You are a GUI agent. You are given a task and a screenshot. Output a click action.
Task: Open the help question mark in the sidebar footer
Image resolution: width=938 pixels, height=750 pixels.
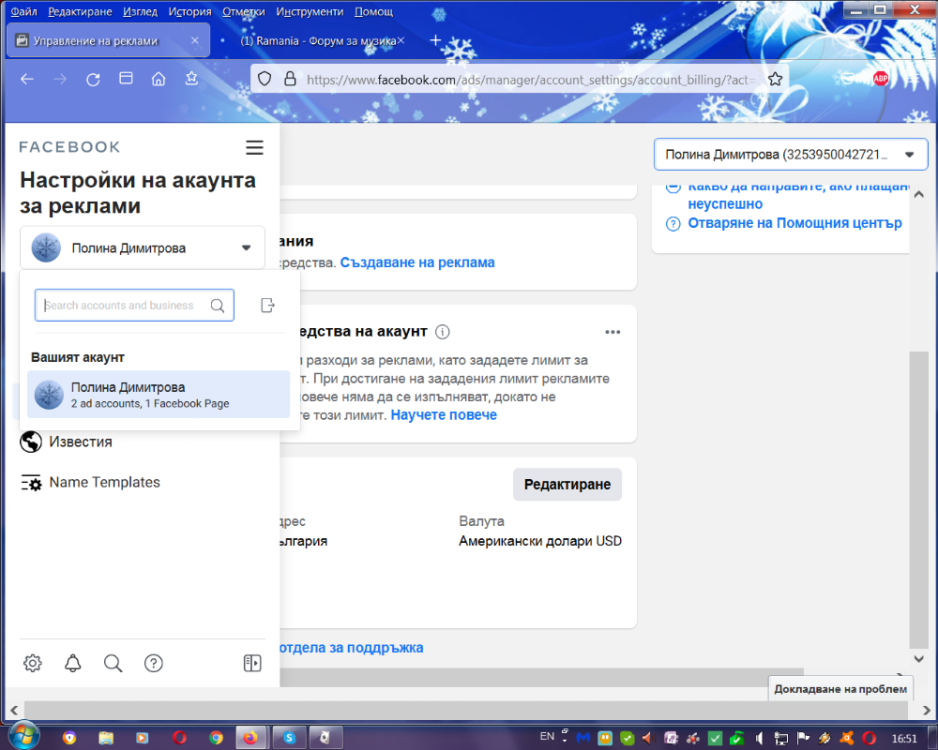154,663
